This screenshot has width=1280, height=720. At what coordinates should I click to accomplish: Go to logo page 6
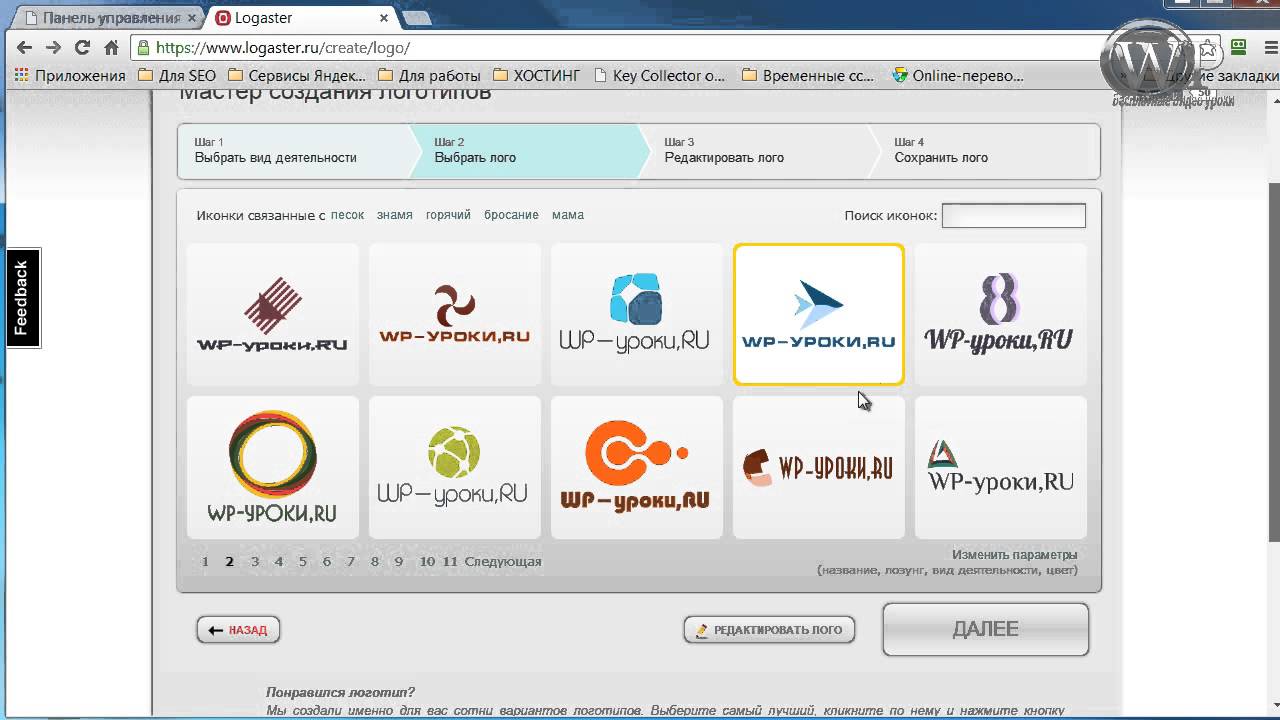(x=327, y=562)
